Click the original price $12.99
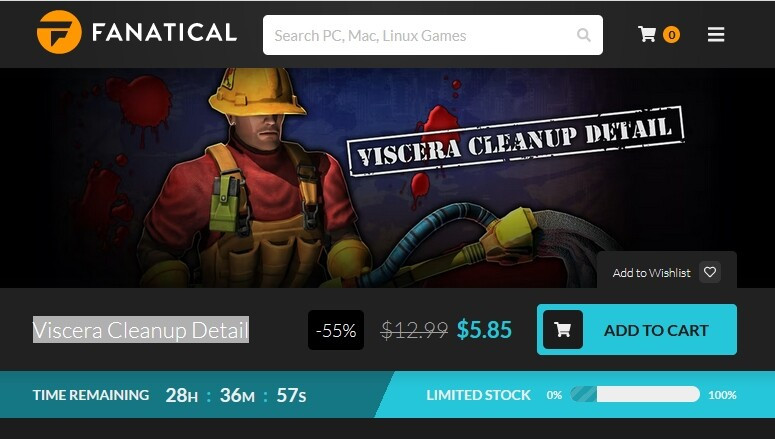775x439 pixels. click(x=414, y=330)
